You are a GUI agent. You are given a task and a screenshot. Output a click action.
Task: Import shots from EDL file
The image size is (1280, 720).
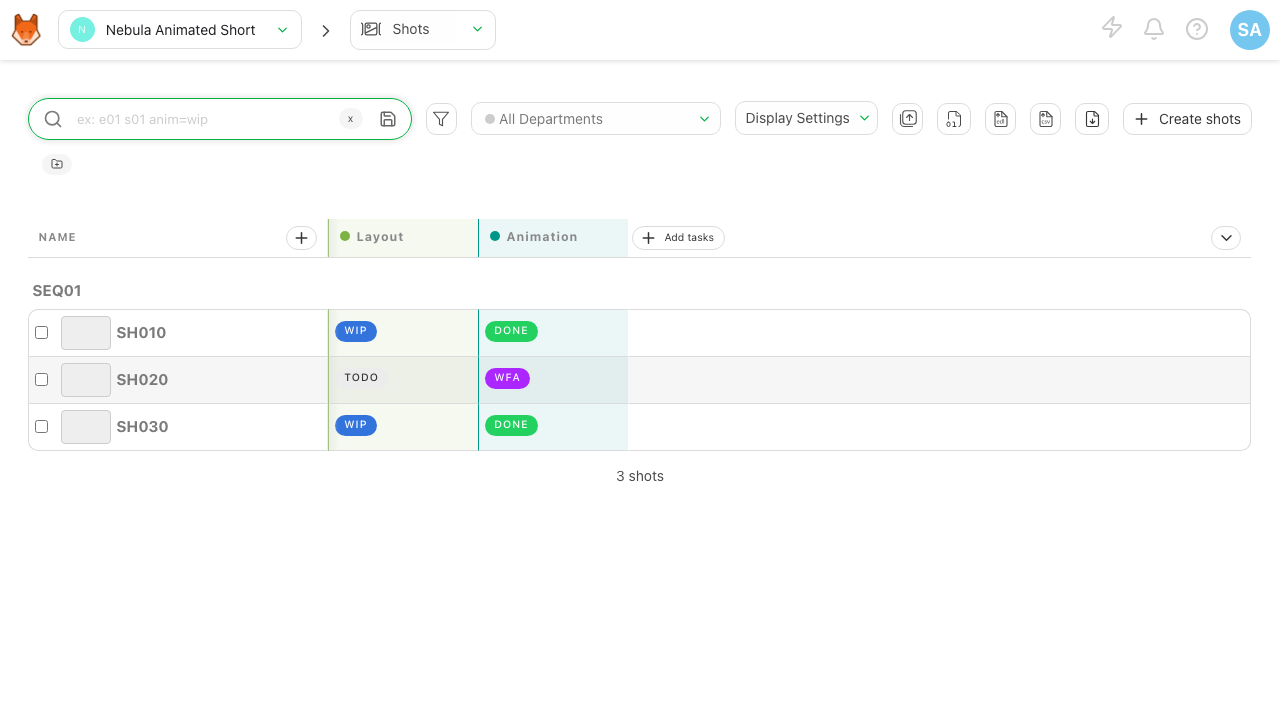pos(1000,119)
